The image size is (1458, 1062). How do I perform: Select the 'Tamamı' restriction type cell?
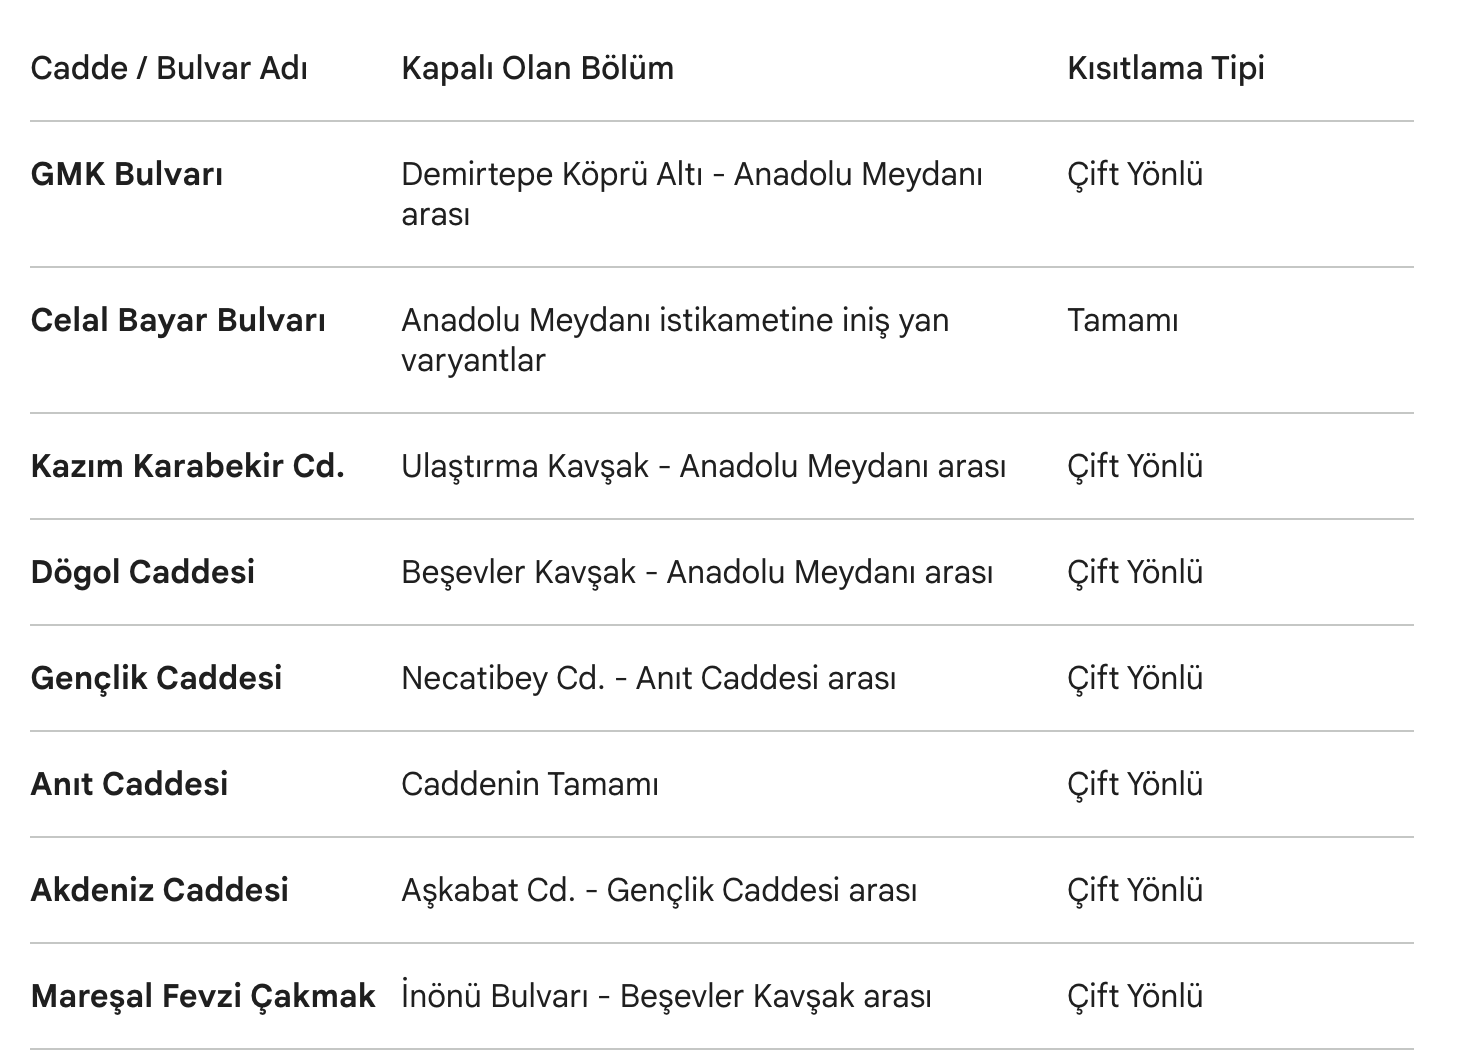pyautogui.click(x=1122, y=320)
